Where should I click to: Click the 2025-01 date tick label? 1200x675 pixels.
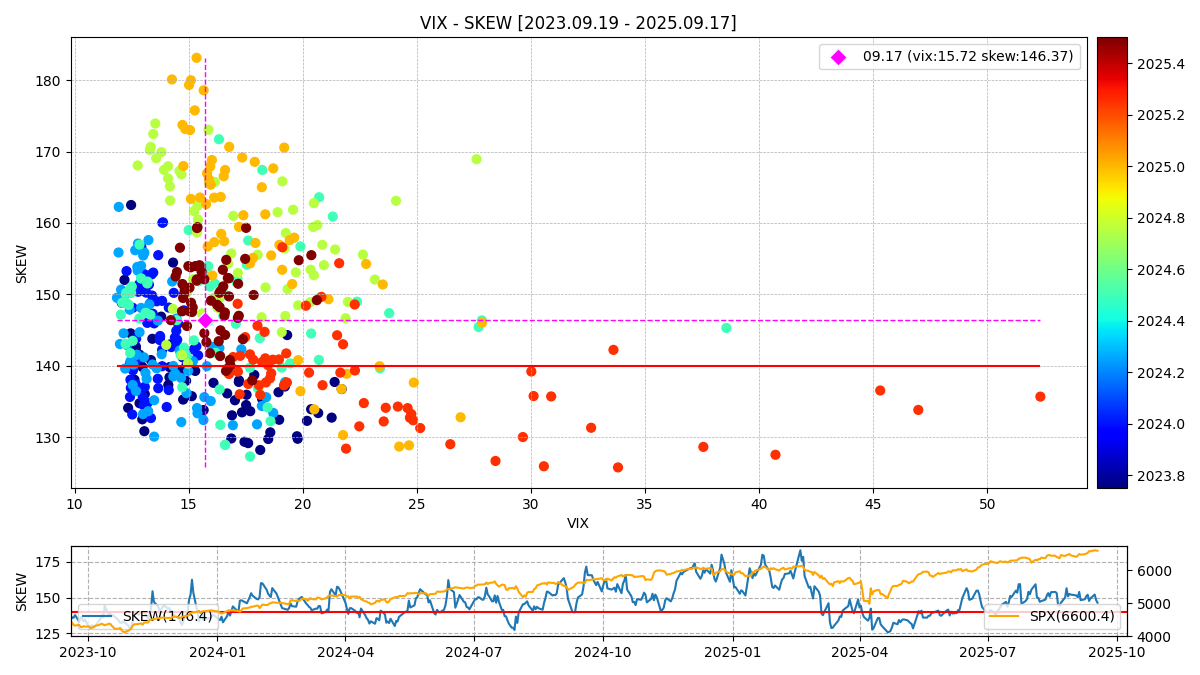(x=732, y=653)
